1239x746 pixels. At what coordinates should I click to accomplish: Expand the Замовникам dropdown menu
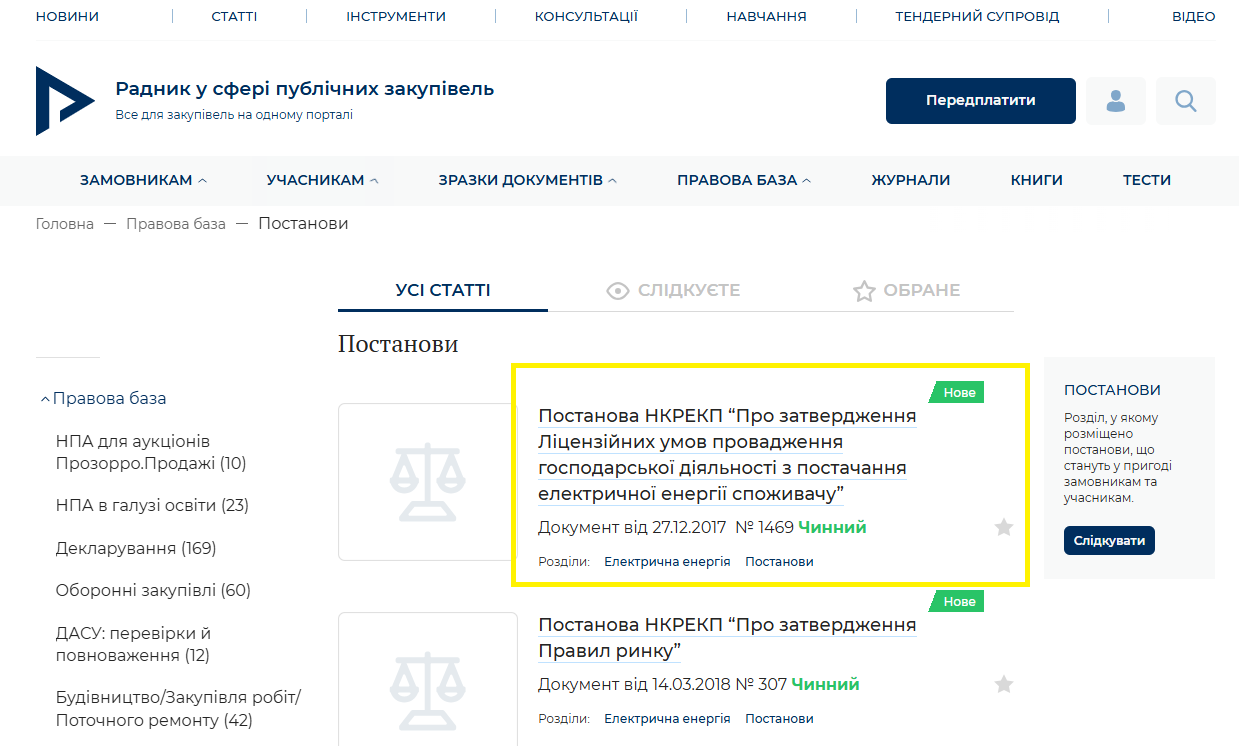(143, 181)
